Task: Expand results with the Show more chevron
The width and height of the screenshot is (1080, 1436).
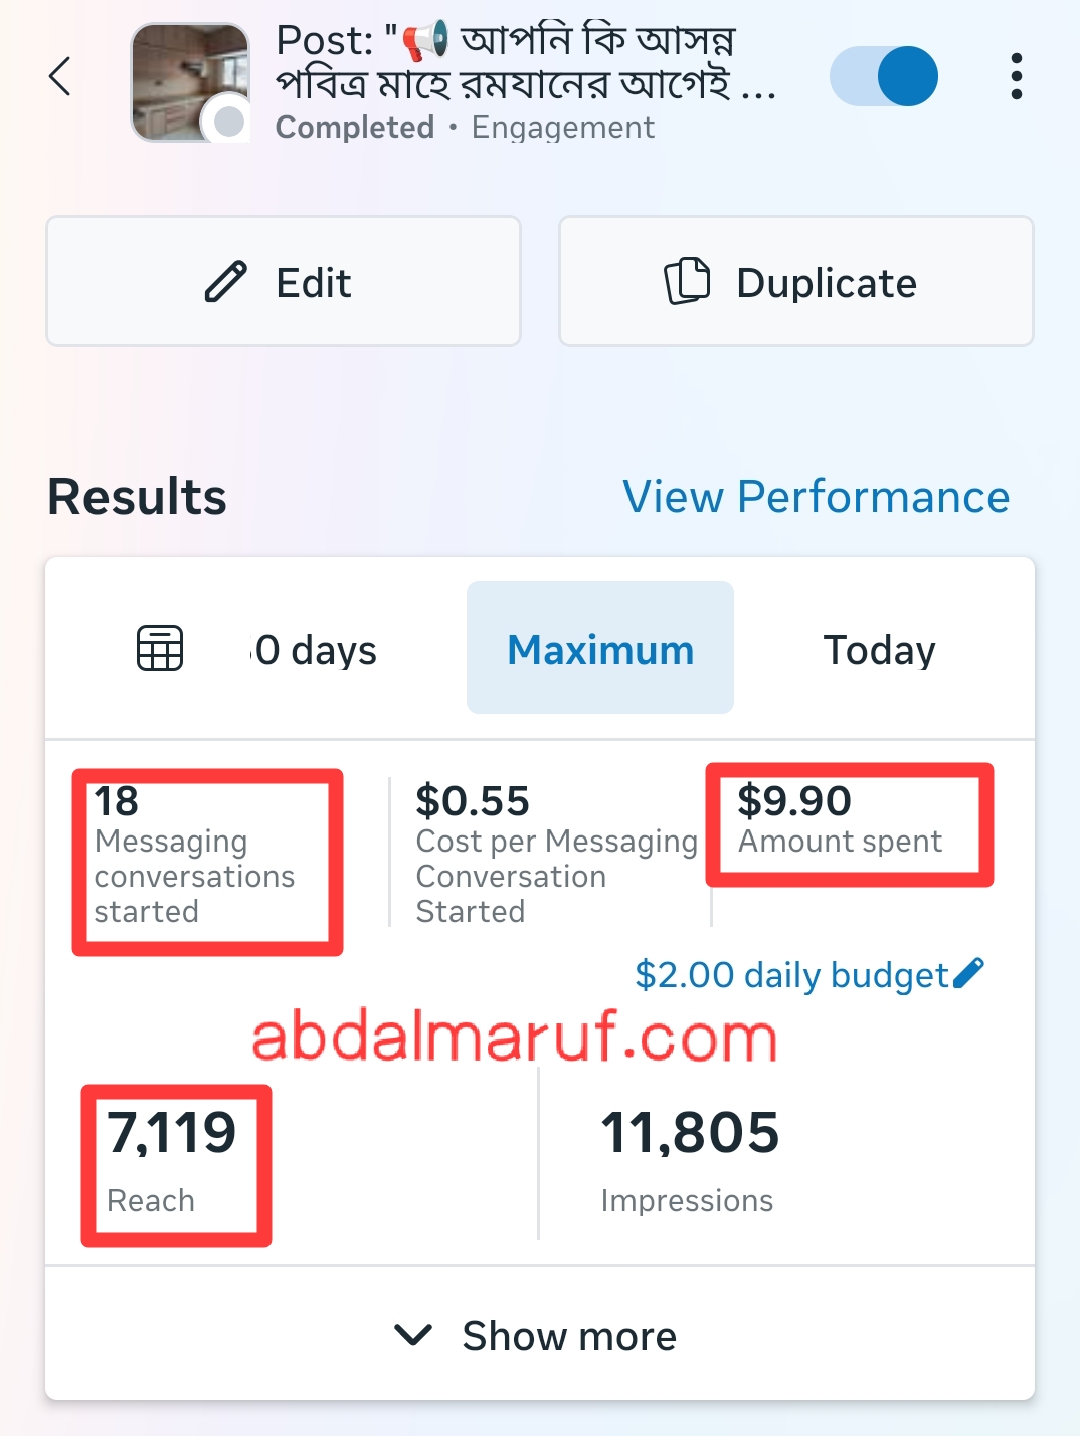Action: tap(413, 1334)
